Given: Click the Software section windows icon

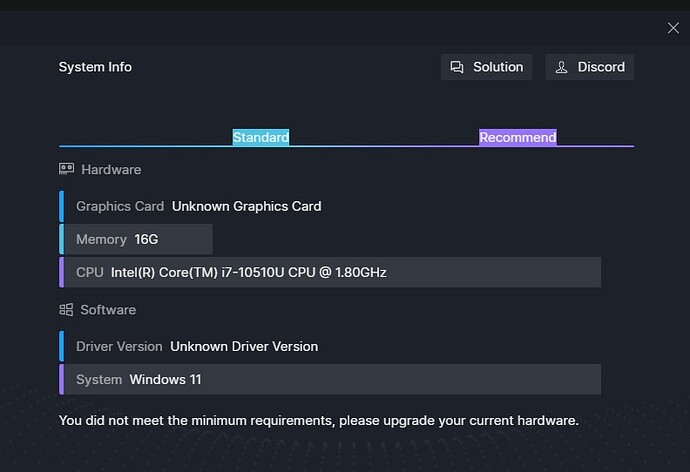Looking at the screenshot, I should click(x=67, y=310).
